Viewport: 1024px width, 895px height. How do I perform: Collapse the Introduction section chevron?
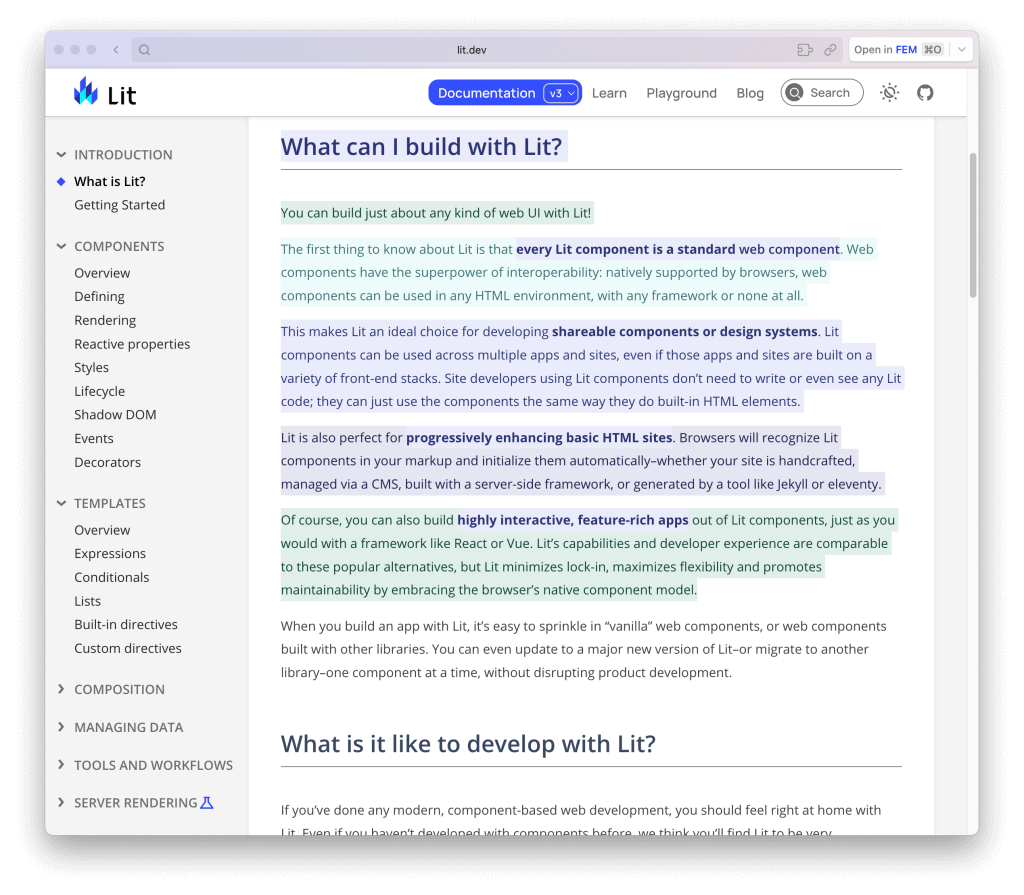(x=61, y=155)
